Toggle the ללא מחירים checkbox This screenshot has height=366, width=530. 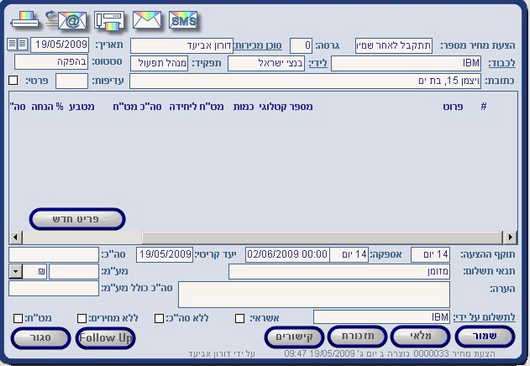point(82,318)
